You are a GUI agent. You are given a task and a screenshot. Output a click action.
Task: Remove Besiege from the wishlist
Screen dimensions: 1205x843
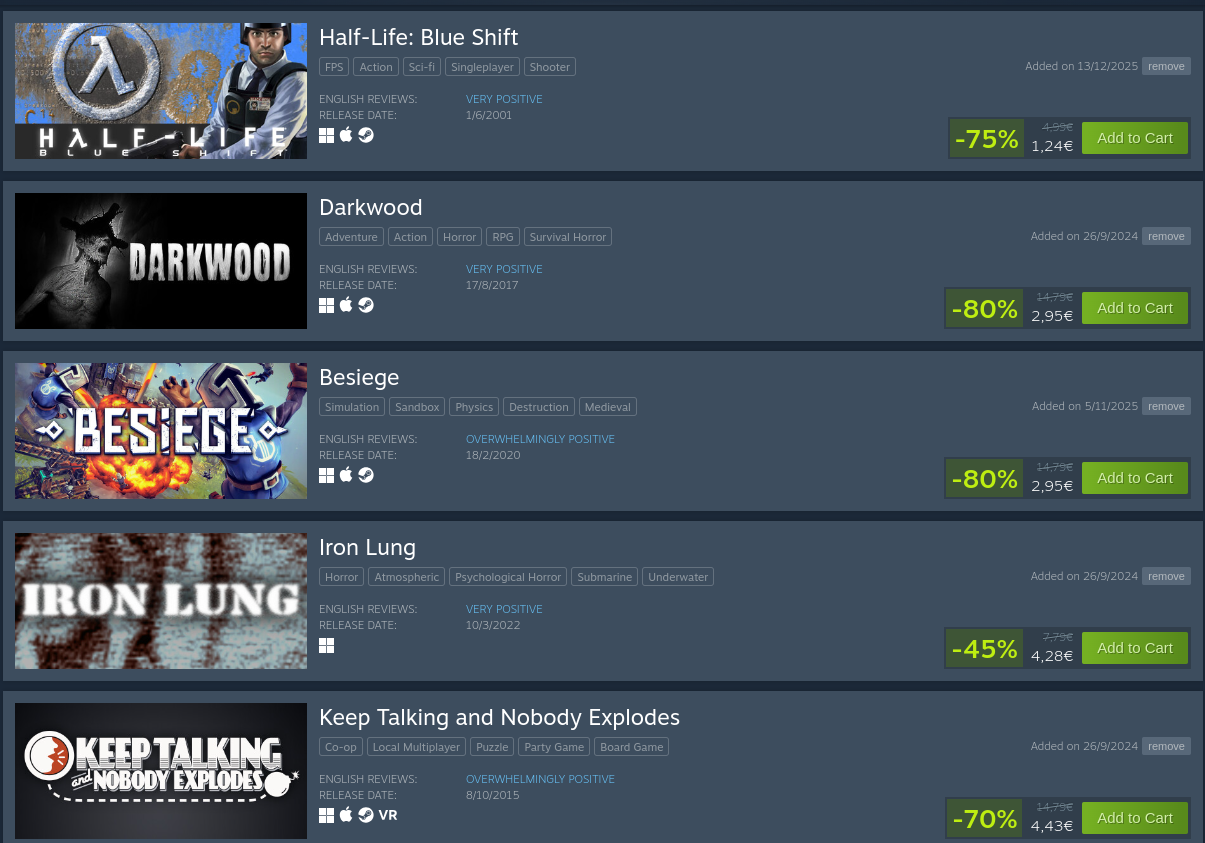(1166, 406)
